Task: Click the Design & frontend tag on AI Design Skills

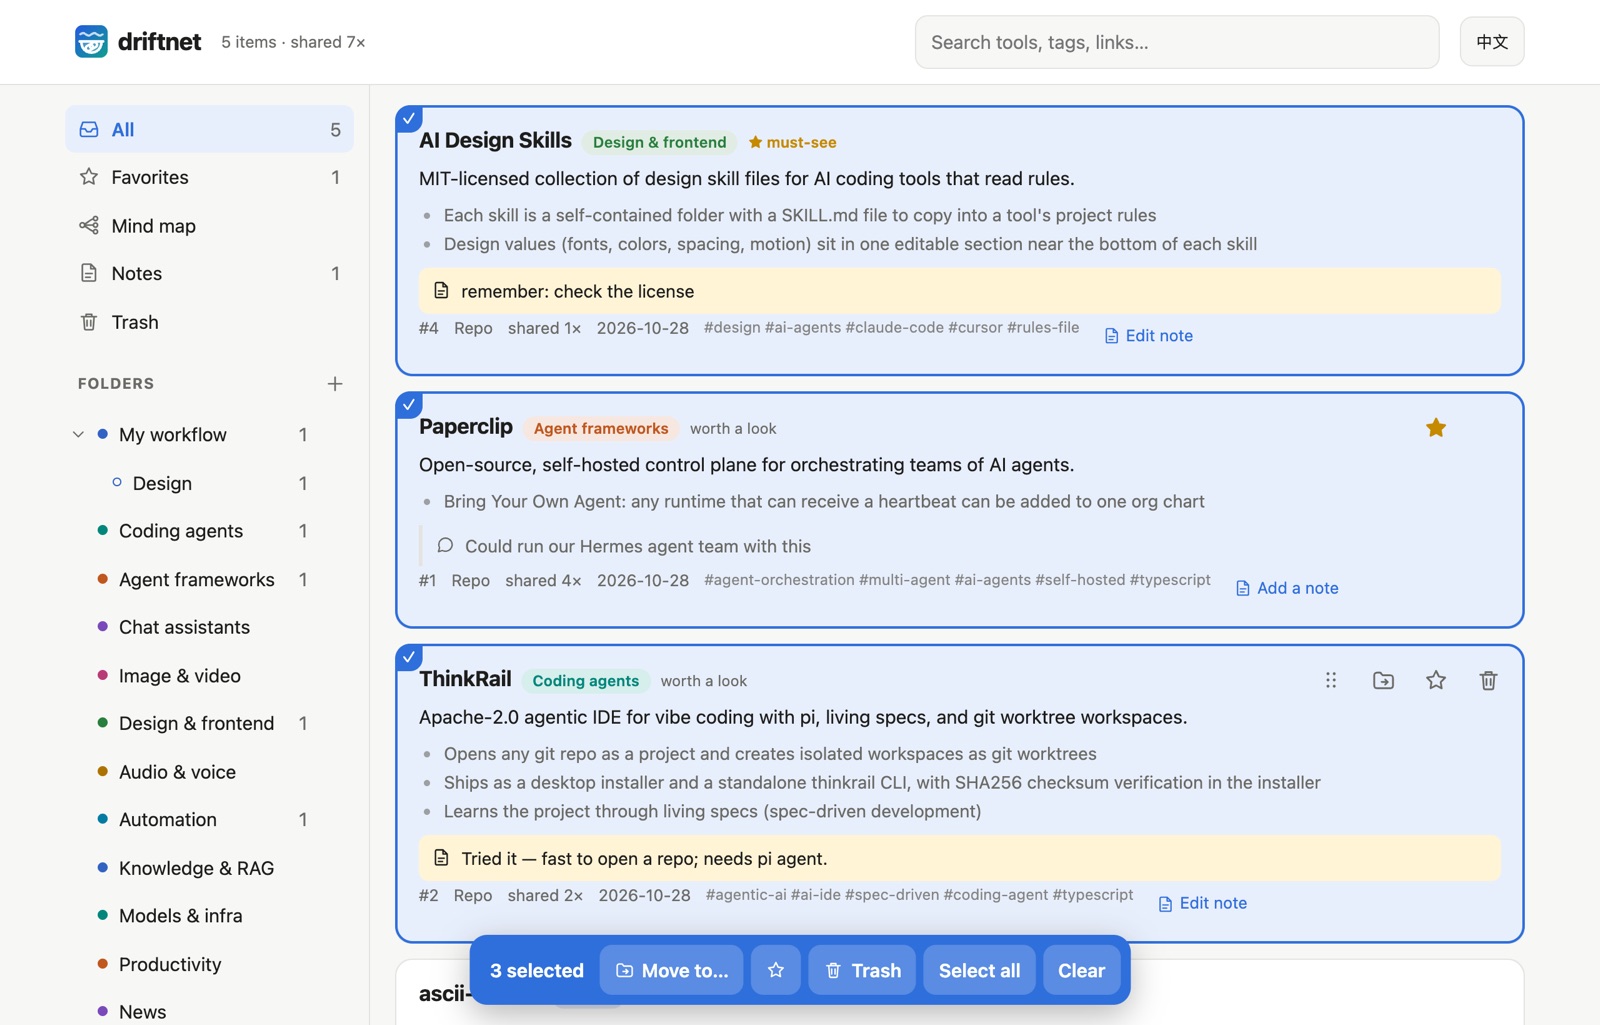Action: click(660, 142)
